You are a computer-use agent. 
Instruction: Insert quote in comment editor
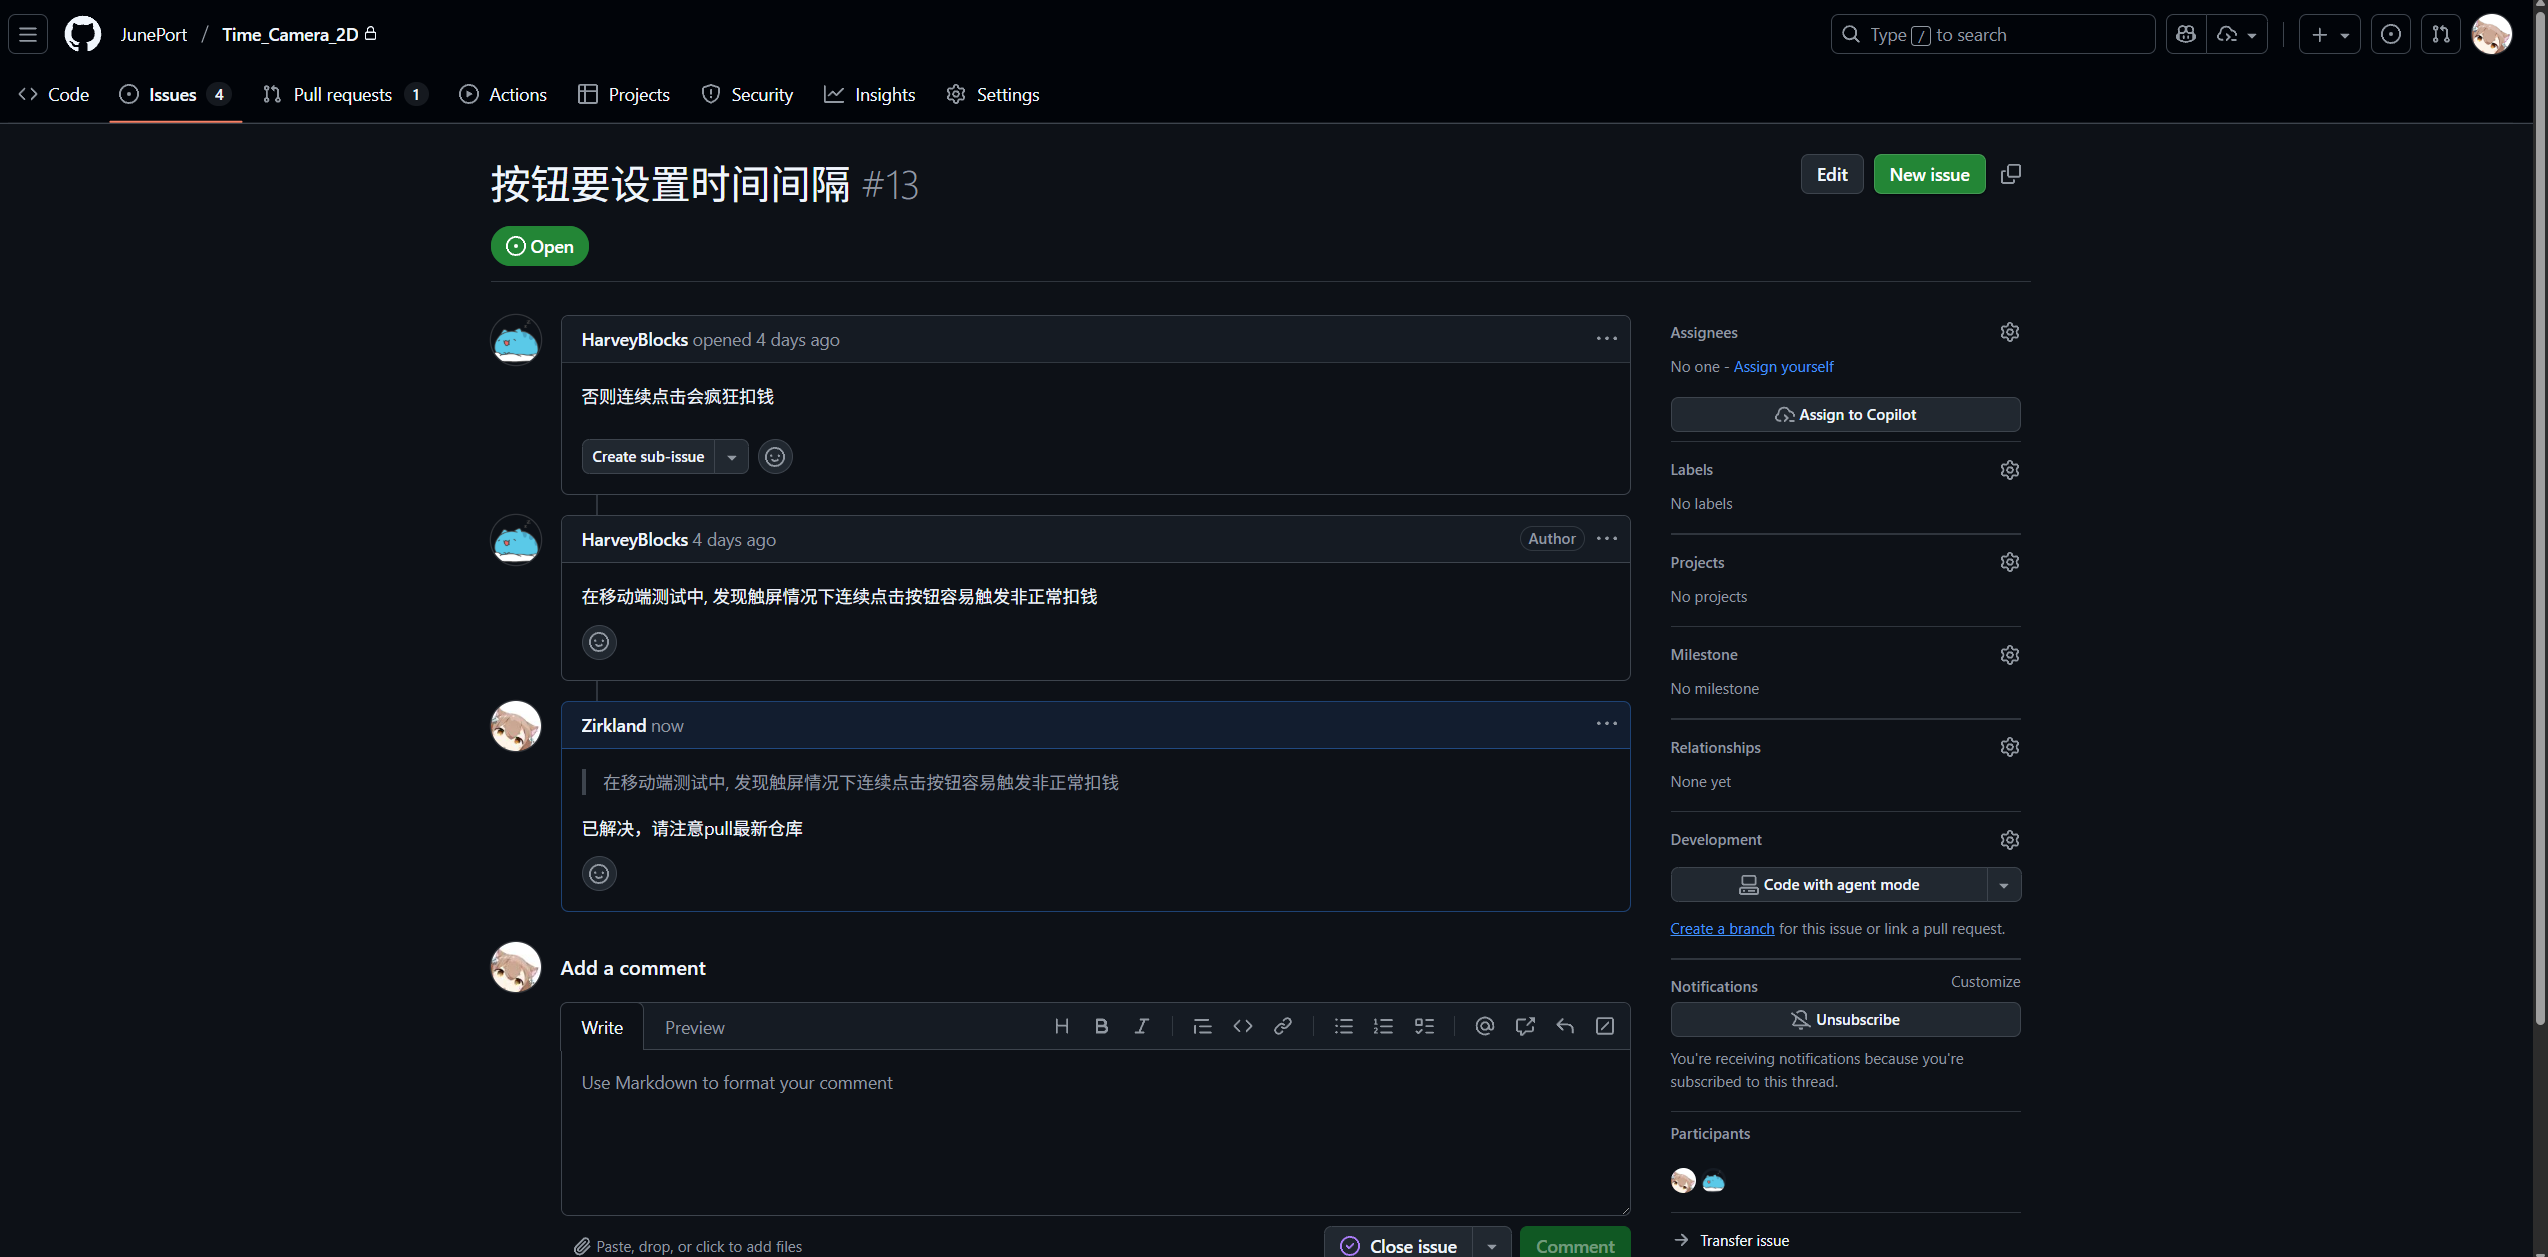click(1202, 1026)
